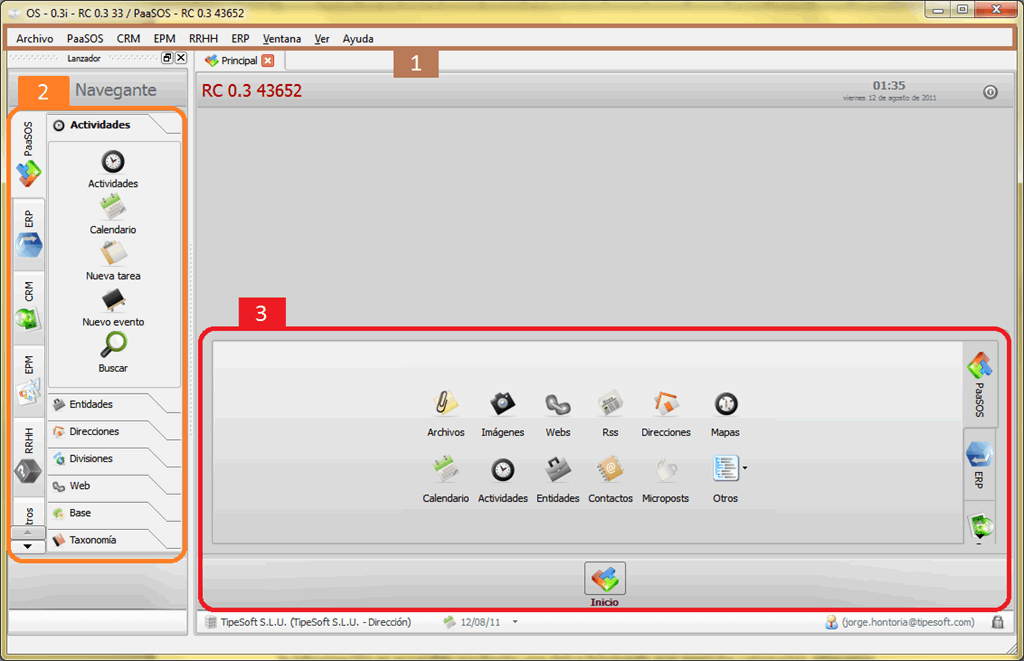The height and width of the screenshot is (661, 1024).
Task: Expand the Web section in sidebar
Action: click(114, 486)
